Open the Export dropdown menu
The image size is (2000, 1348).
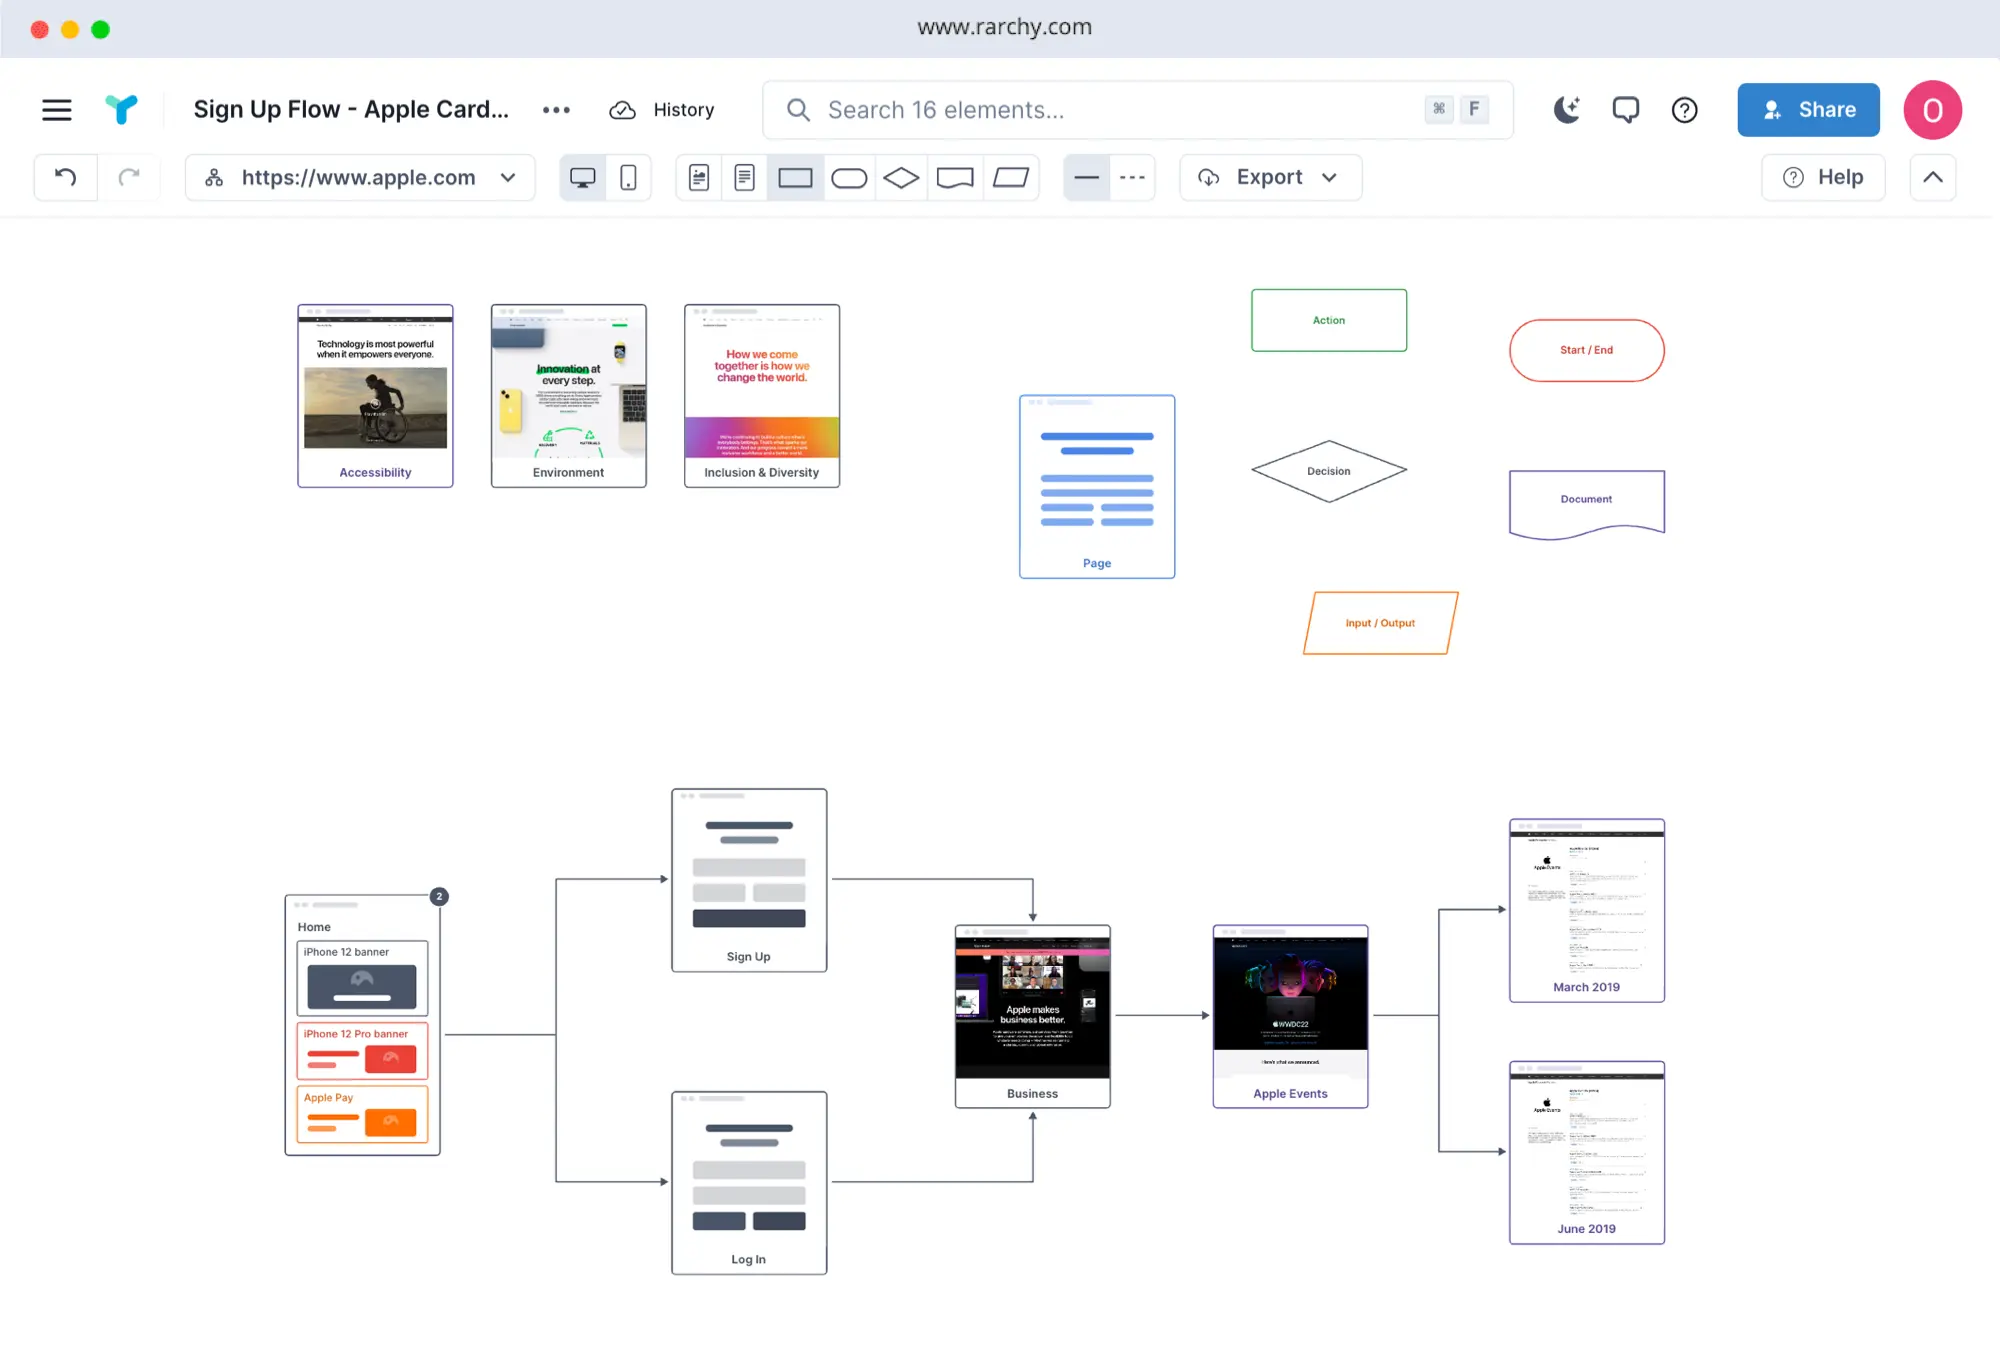(x=1269, y=177)
